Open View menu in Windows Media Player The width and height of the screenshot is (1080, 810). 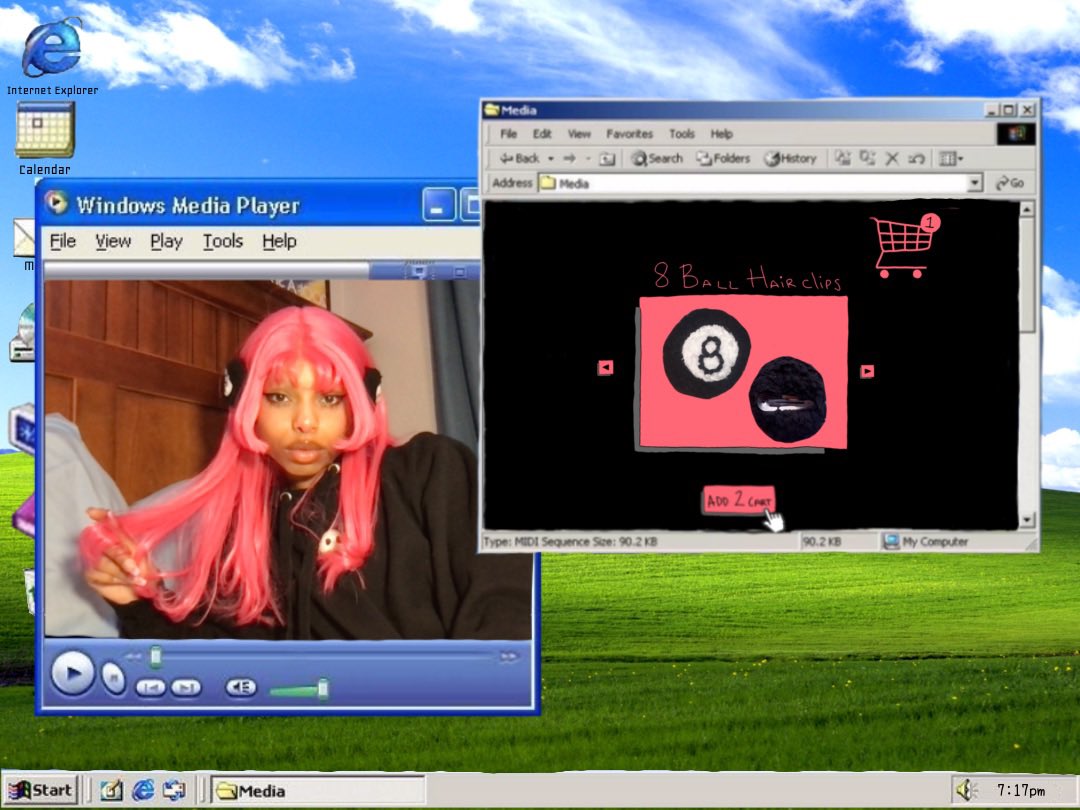point(113,241)
